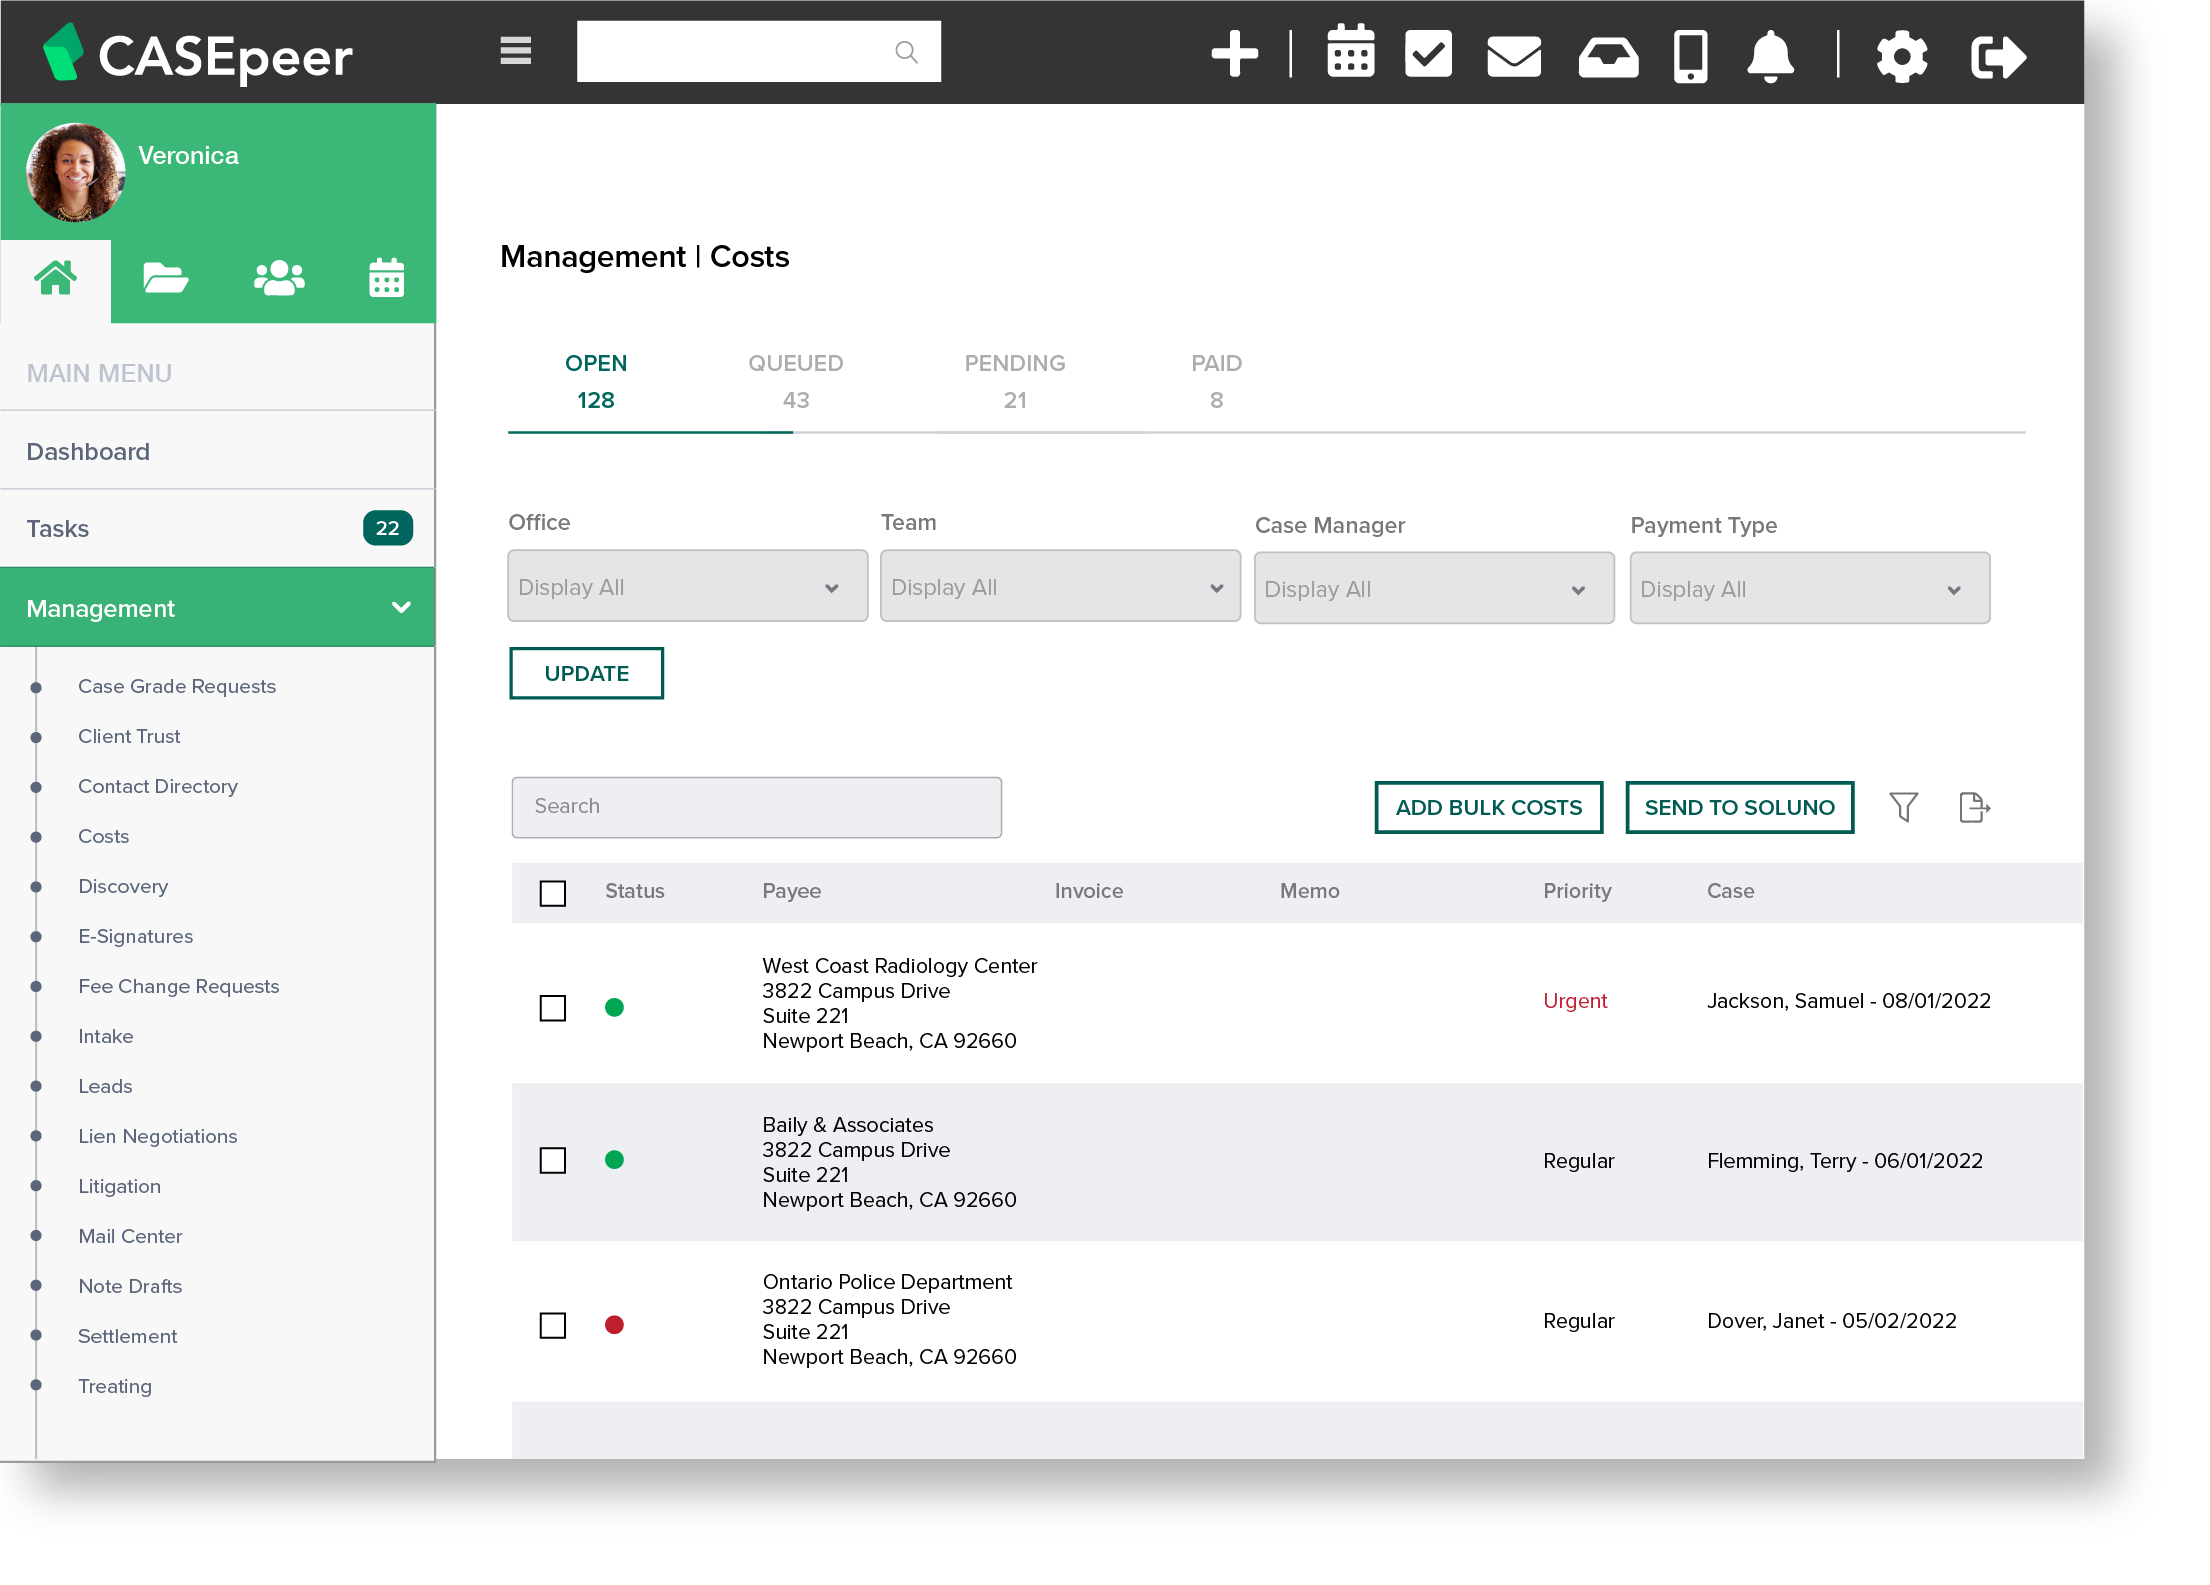
Task: Click the SEND TO SOLUNO button
Action: coord(1739,807)
